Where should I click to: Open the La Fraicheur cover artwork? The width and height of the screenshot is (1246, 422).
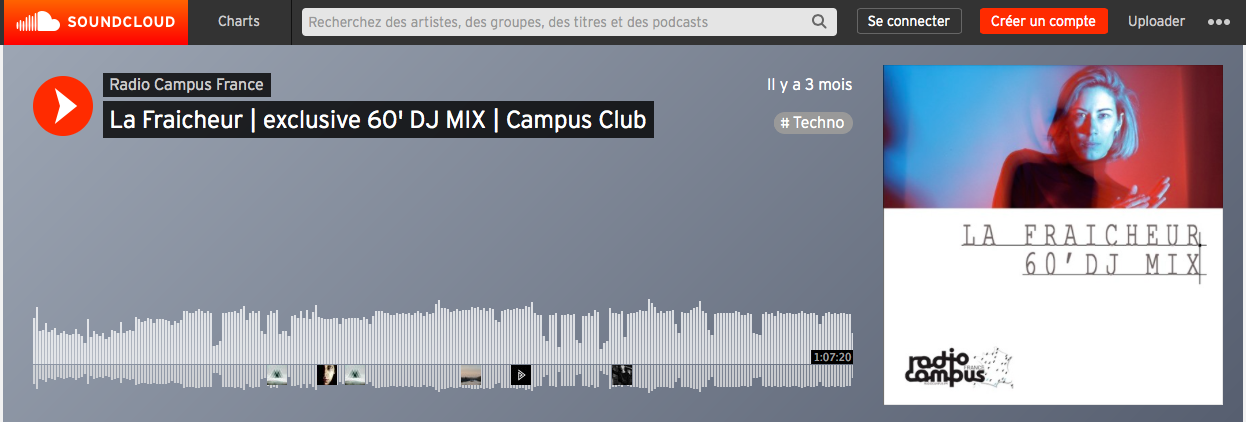[1053, 235]
